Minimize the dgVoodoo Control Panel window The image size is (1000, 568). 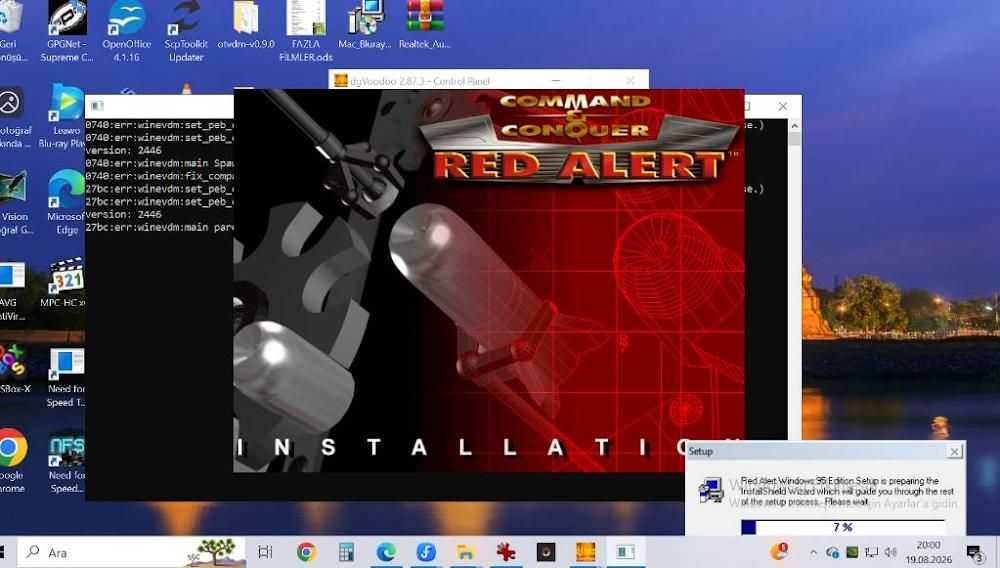[556, 80]
